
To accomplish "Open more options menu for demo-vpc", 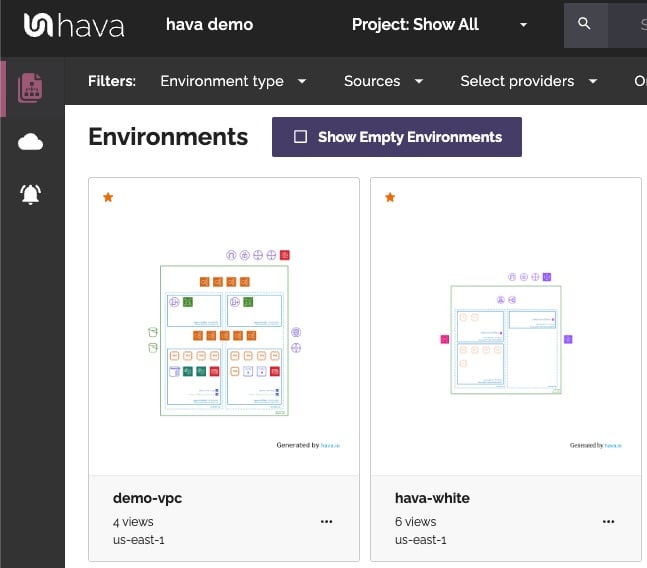I will coord(326,521).
